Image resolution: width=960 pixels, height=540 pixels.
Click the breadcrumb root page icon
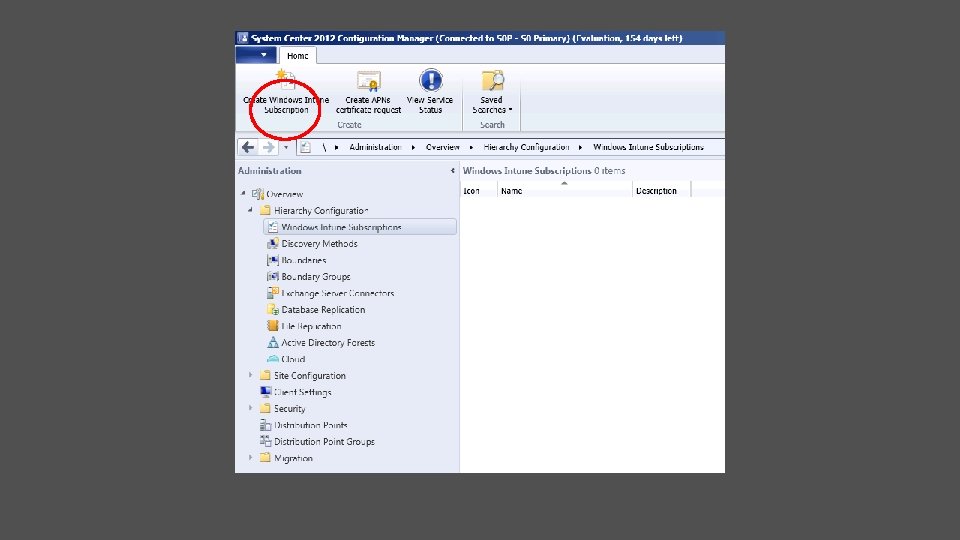(x=306, y=147)
